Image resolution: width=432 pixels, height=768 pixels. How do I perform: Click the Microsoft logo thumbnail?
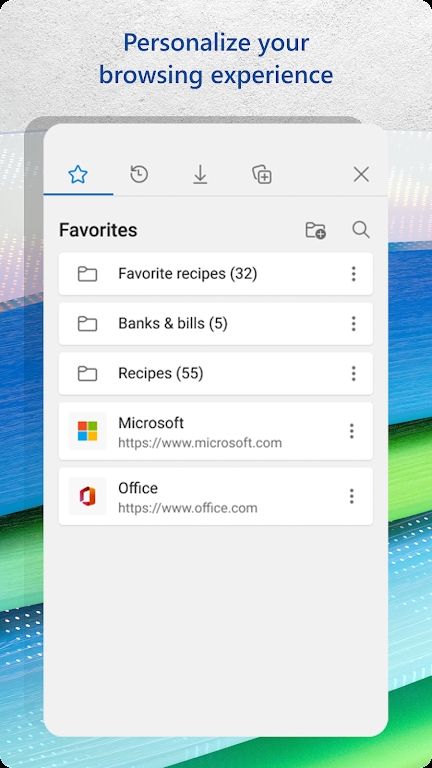(x=88, y=431)
